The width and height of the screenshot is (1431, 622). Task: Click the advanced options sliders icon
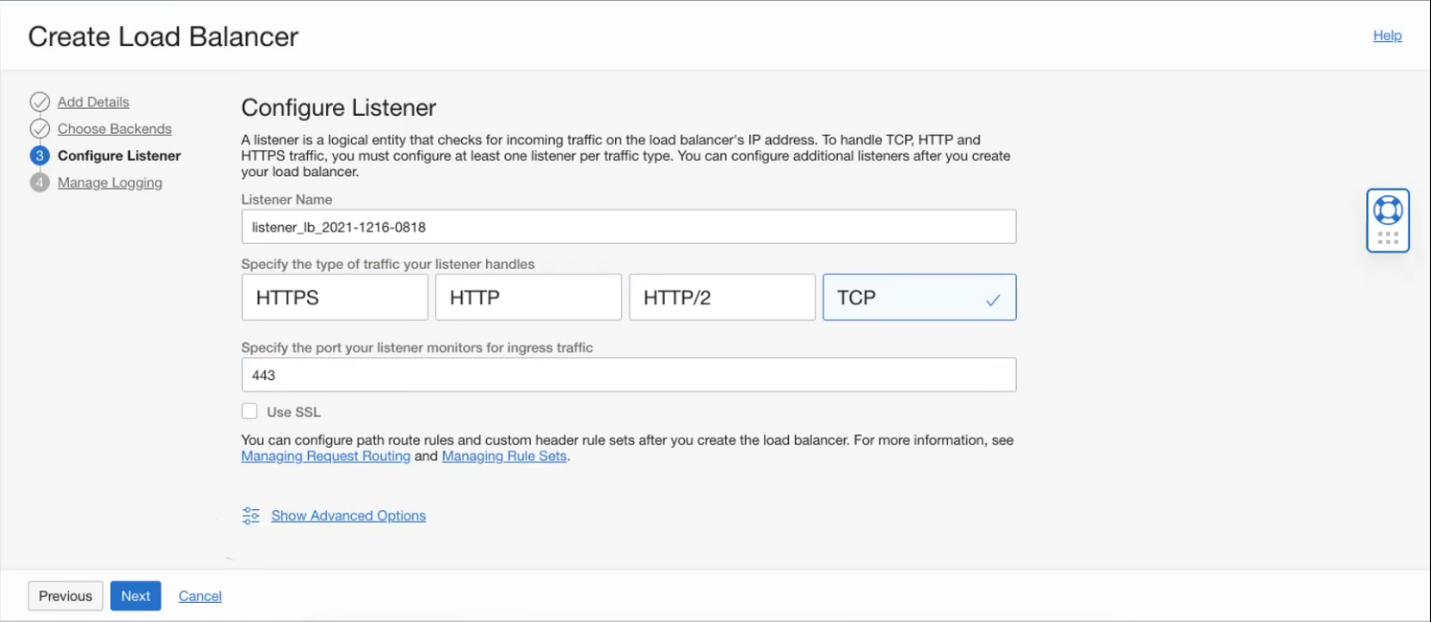(251, 516)
